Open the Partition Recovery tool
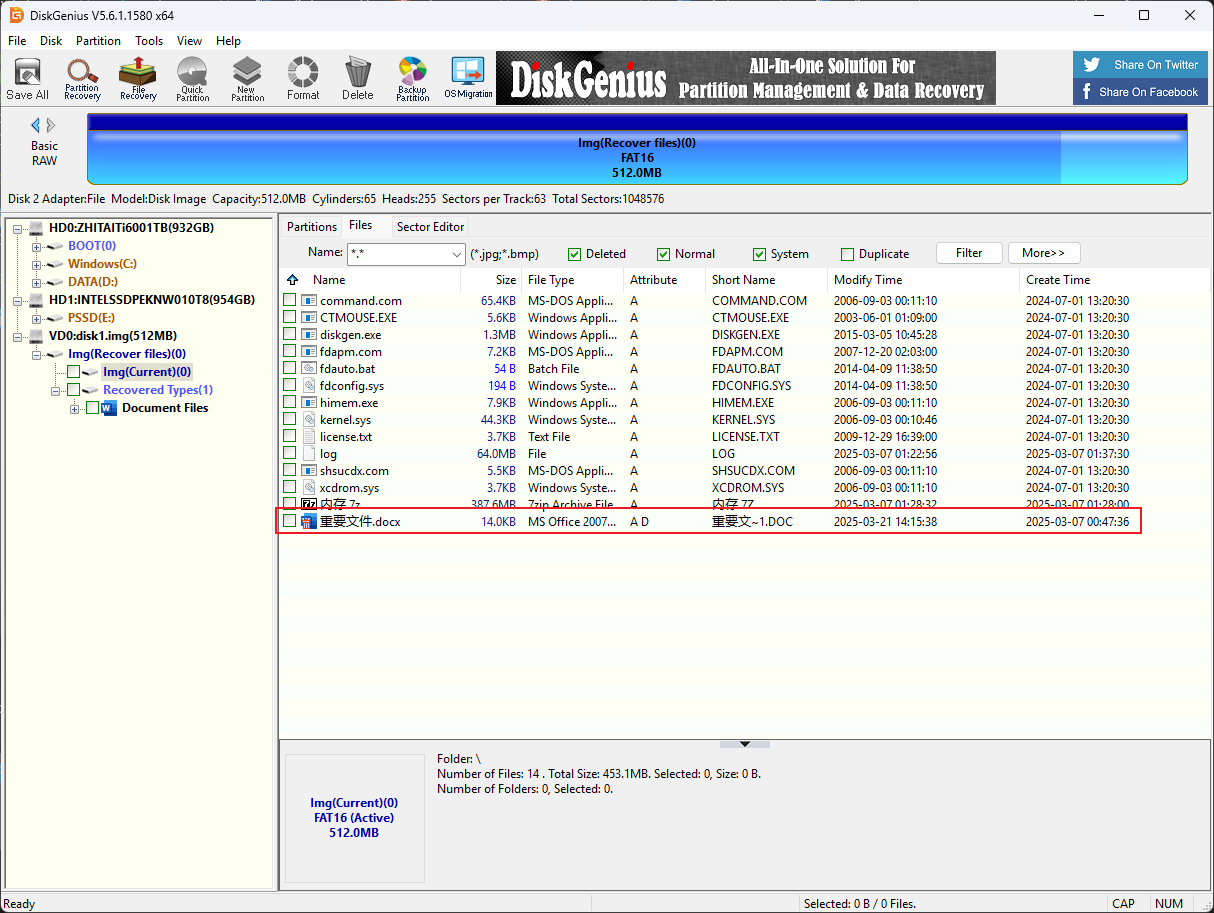 82,78
